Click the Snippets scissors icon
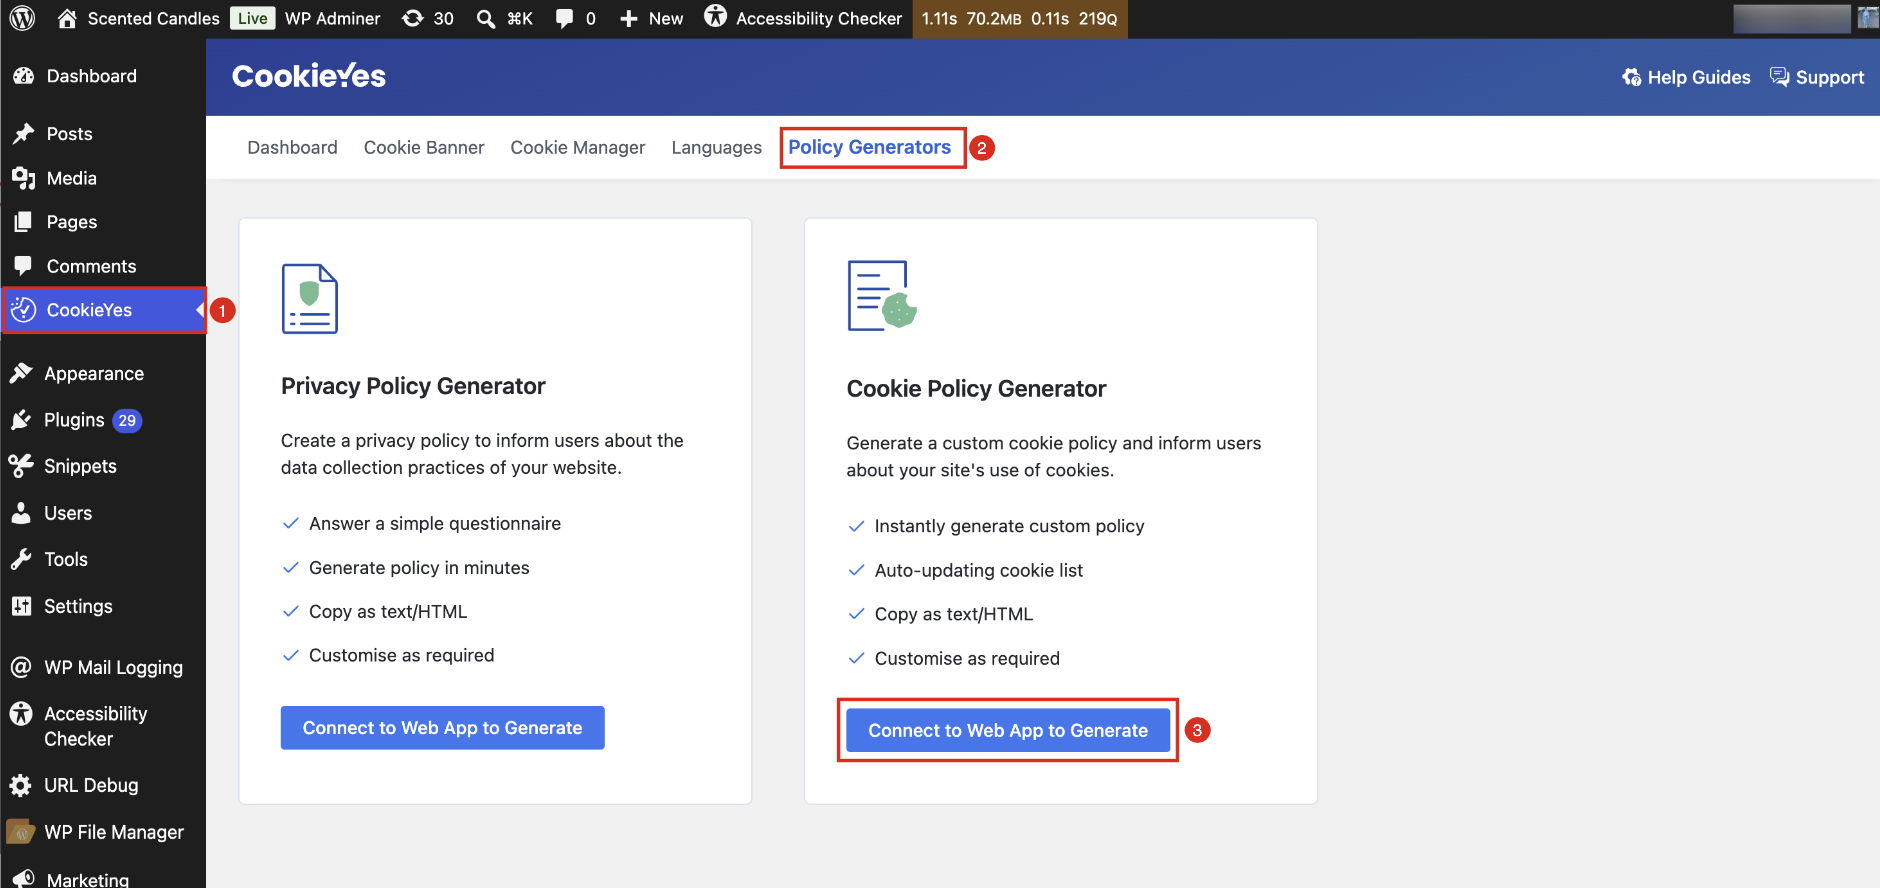1880x888 pixels. point(21,466)
